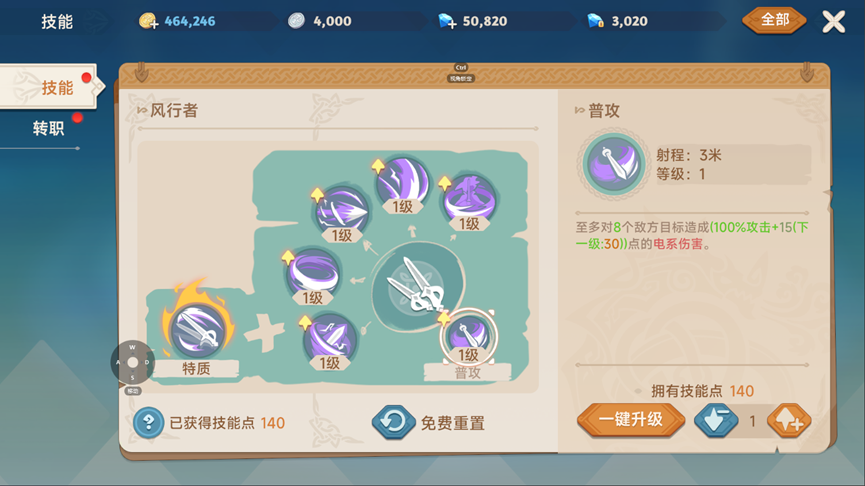
Task: Click the 一键升级 one-click upgrade button
Action: 631,420
